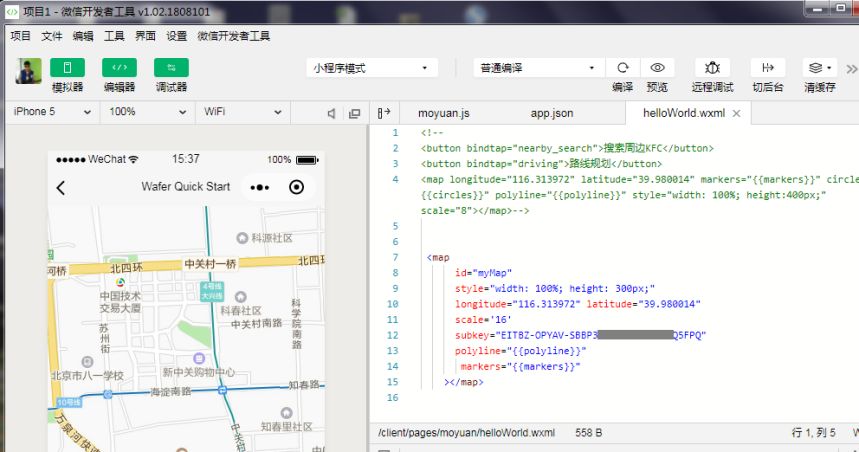Open the 文件 menu

point(52,36)
